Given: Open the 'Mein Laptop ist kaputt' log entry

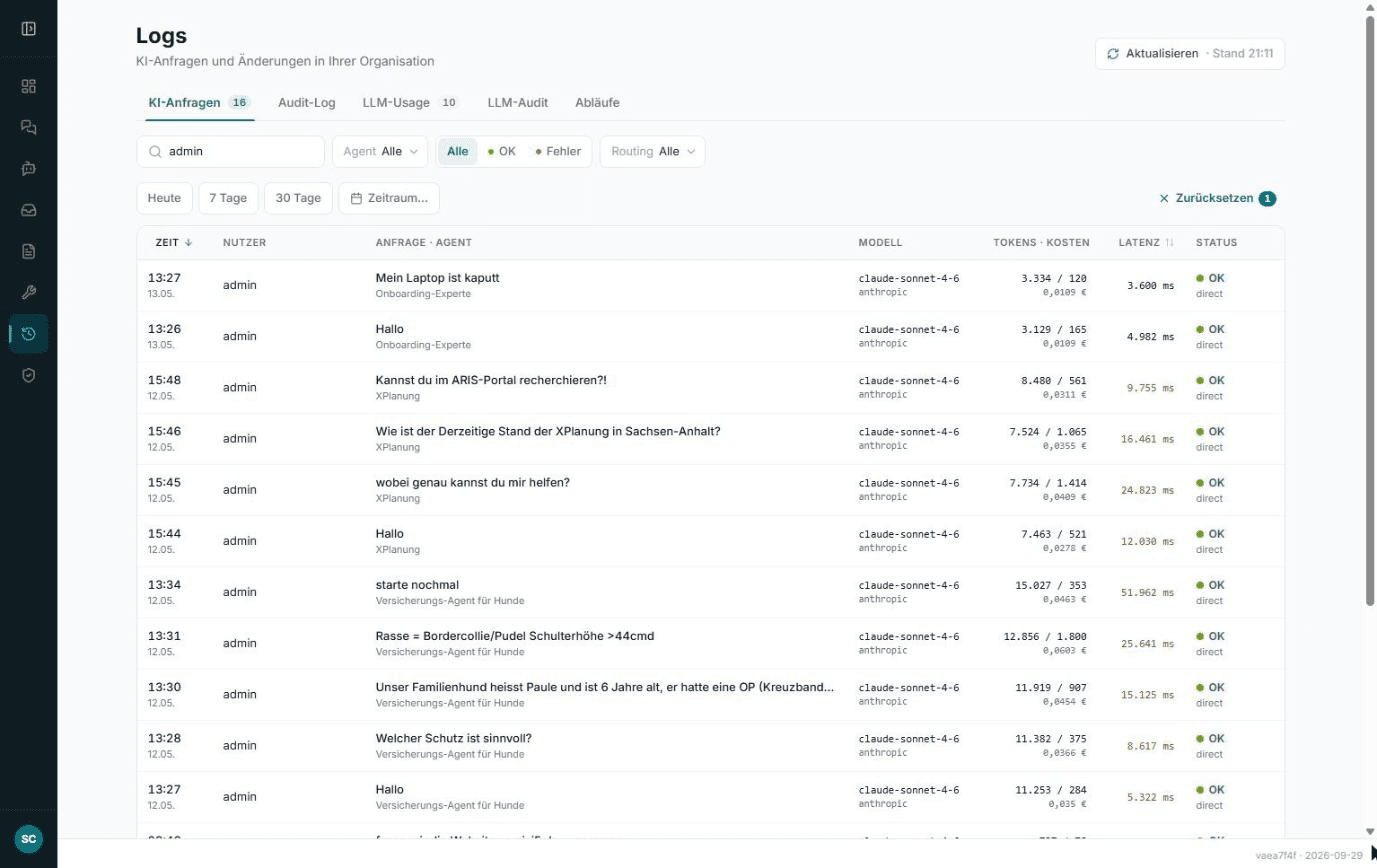Looking at the screenshot, I should point(710,285).
